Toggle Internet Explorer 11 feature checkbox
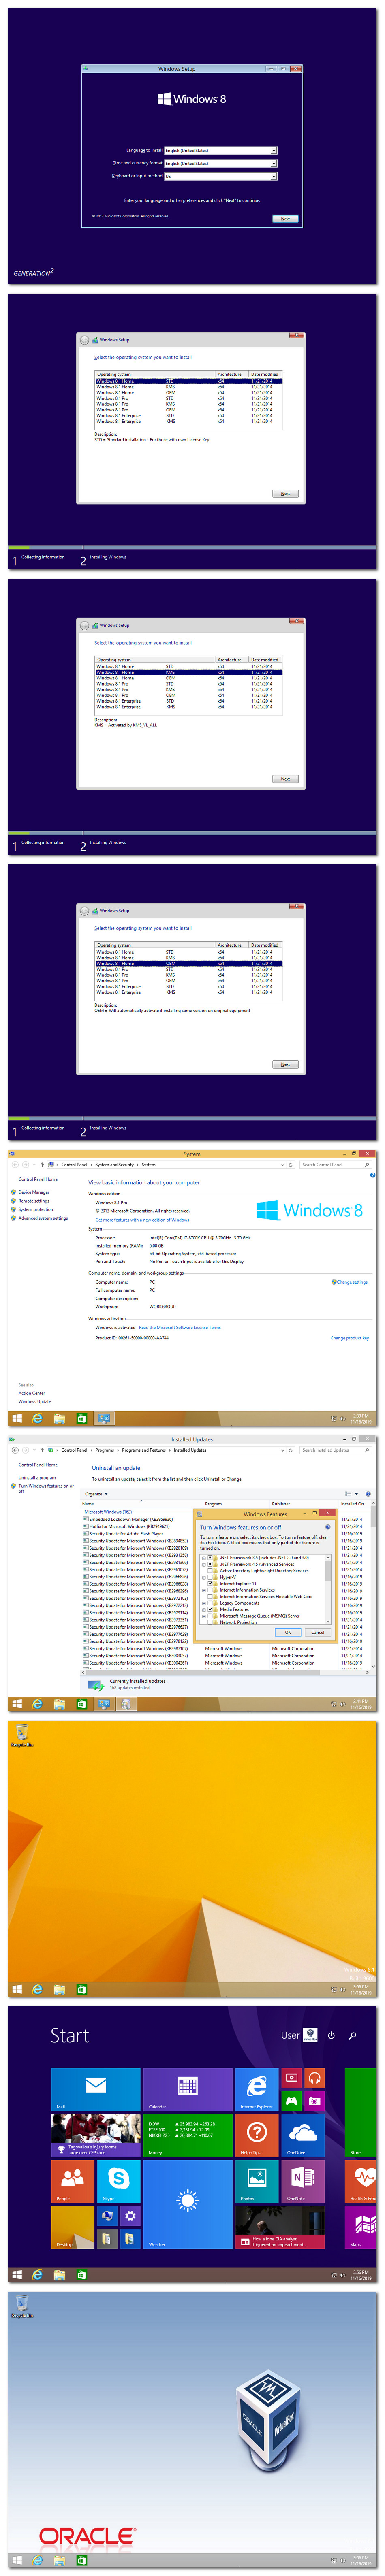Viewport: 385px width, 2576px height. point(210,1583)
